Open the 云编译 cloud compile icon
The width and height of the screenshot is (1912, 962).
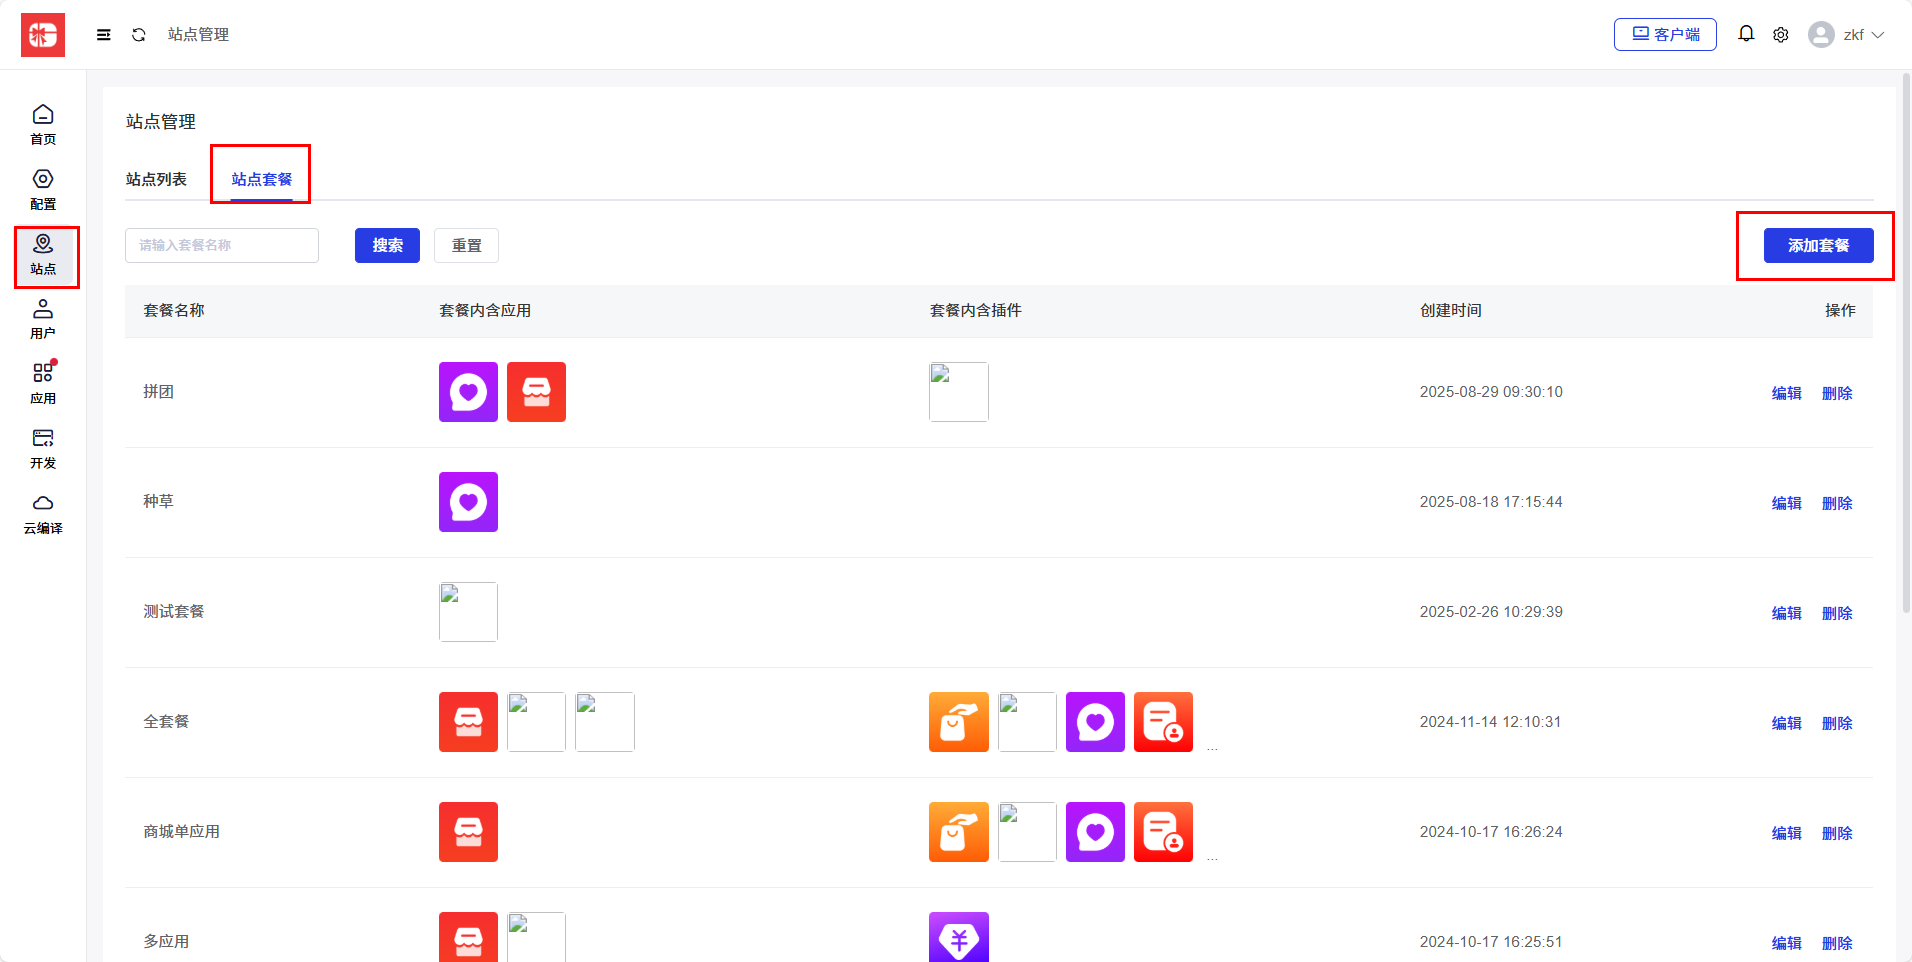[43, 513]
